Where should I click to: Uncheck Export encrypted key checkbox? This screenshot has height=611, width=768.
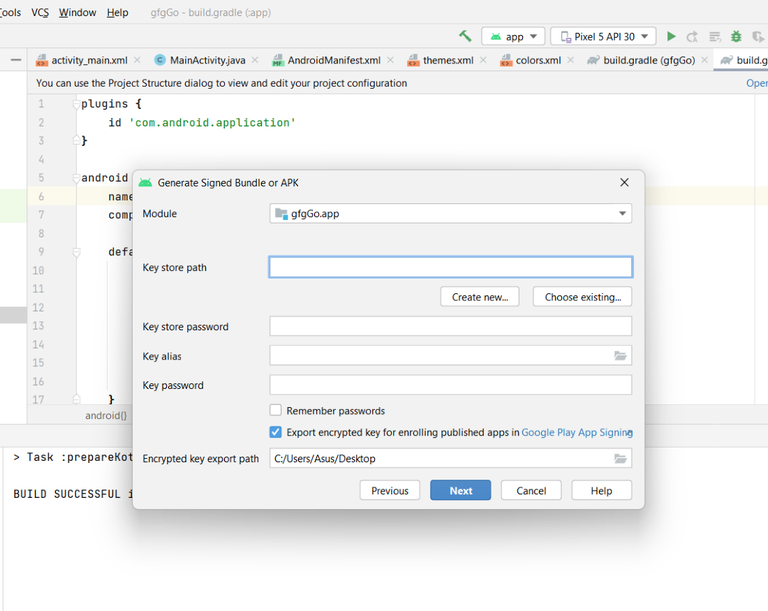[x=276, y=432]
